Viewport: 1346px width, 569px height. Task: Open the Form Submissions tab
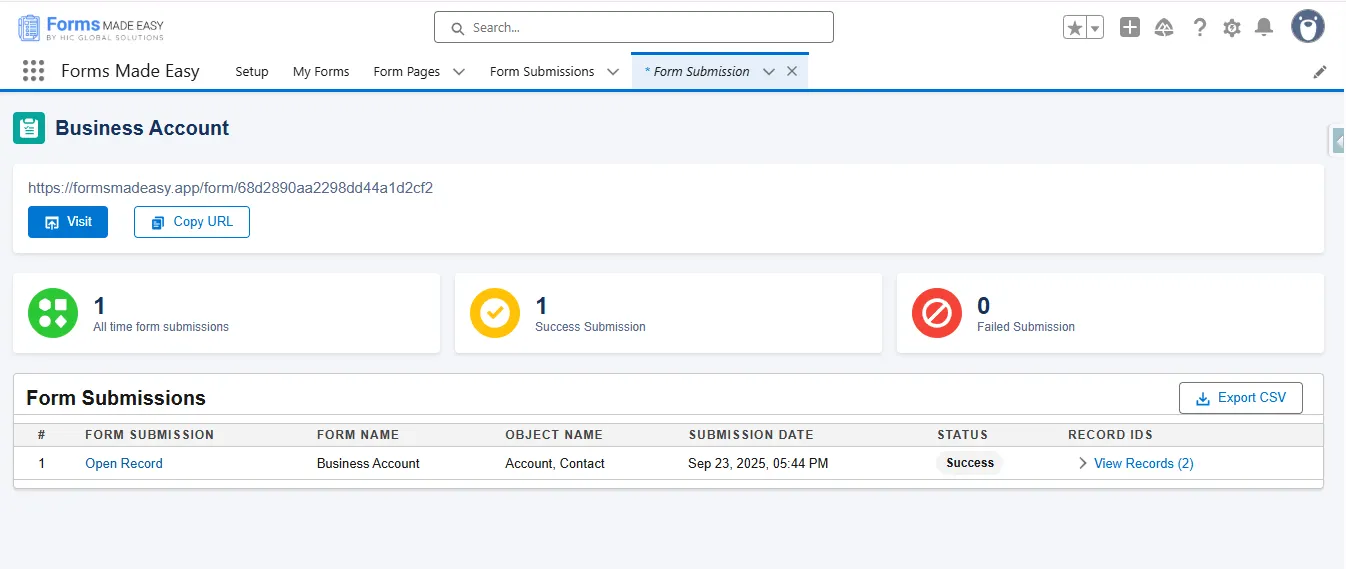click(x=542, y=72)
